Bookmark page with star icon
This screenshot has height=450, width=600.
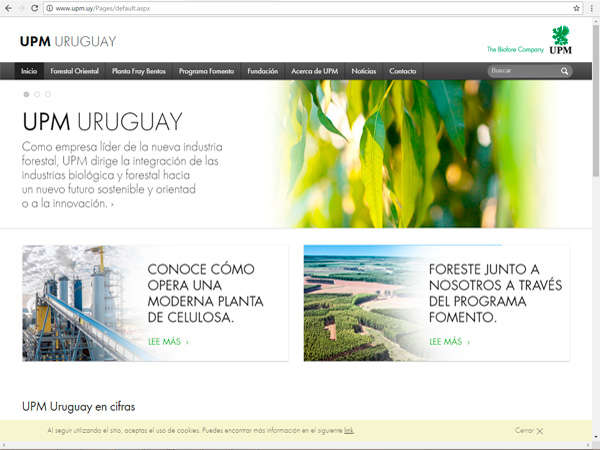click(577, 8)
